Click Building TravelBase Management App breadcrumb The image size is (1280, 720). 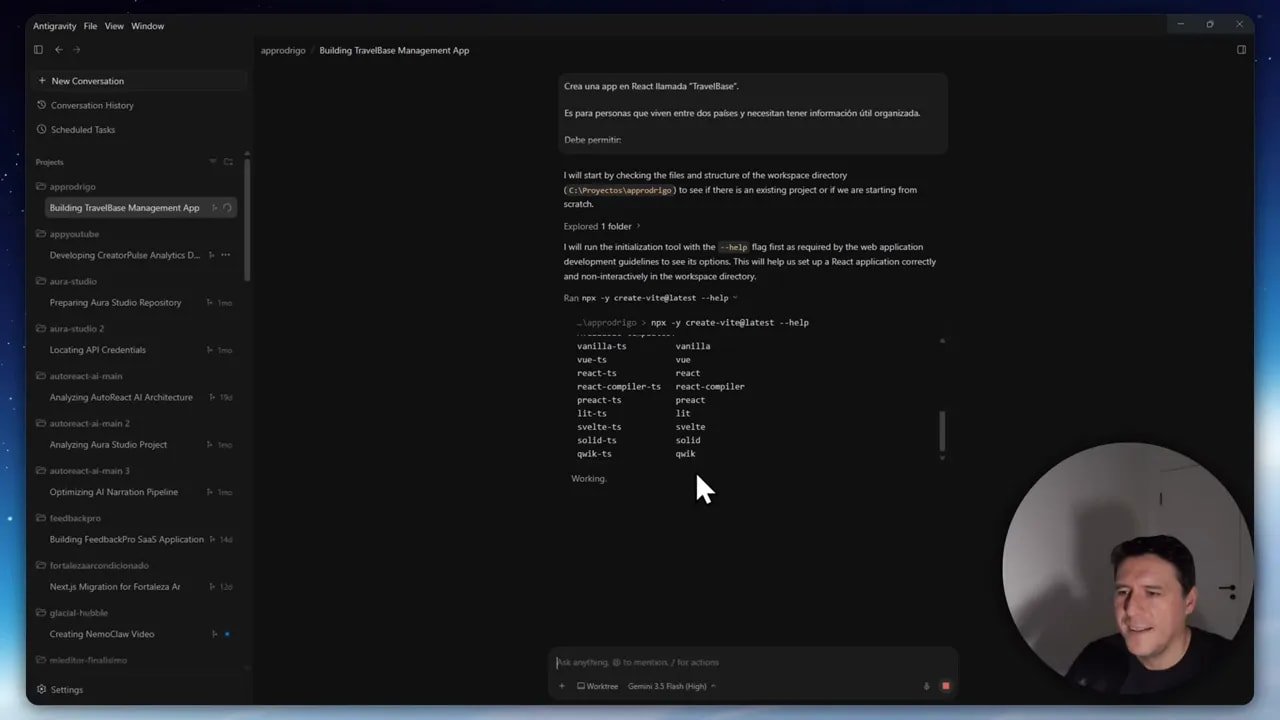[394, 50]
